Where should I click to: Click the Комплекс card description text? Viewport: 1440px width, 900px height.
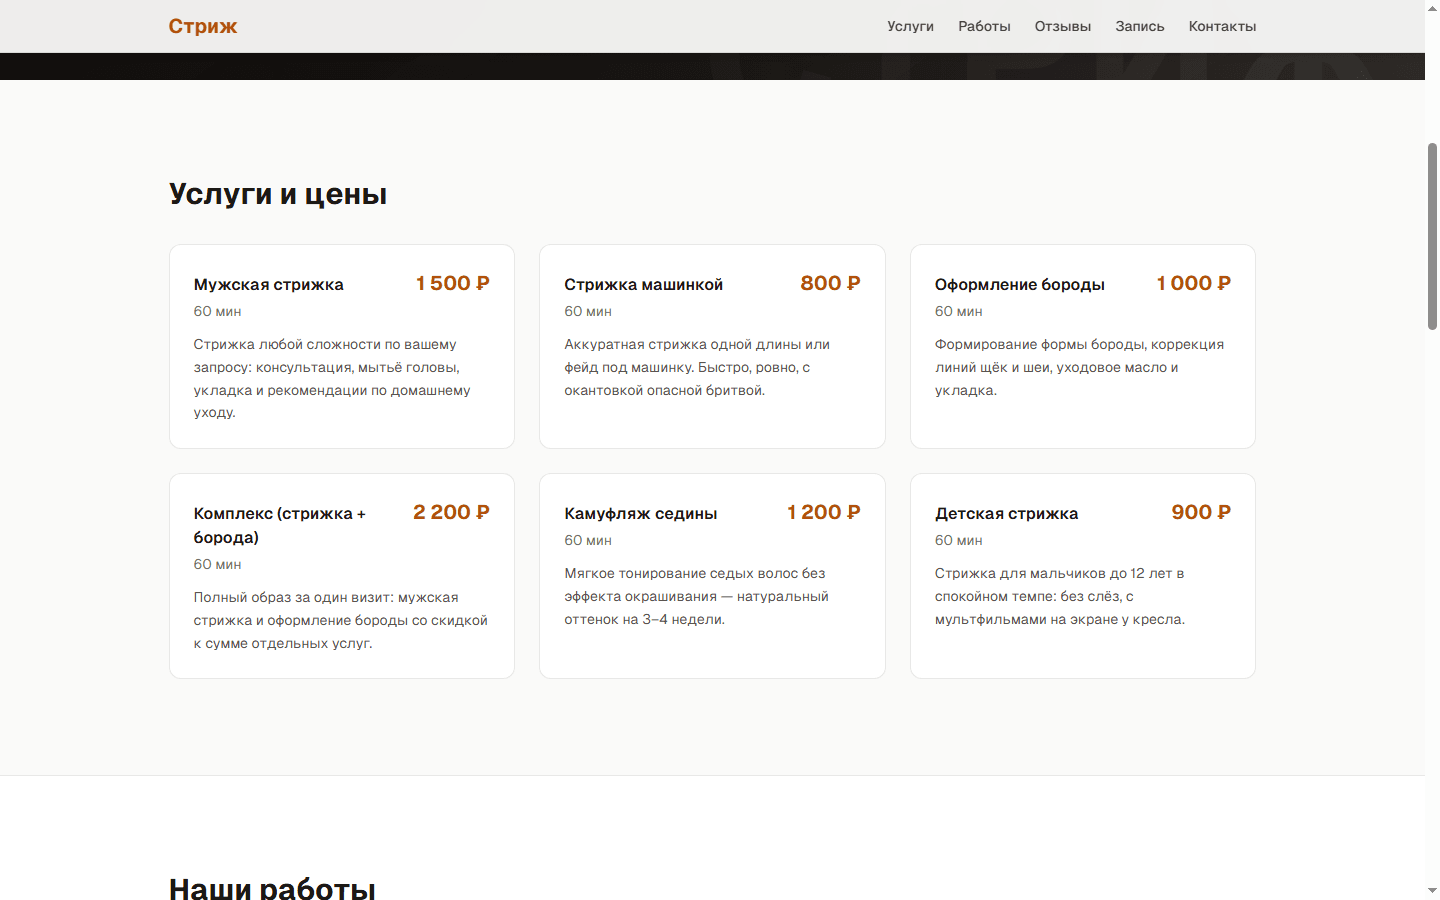pos(341,620)
